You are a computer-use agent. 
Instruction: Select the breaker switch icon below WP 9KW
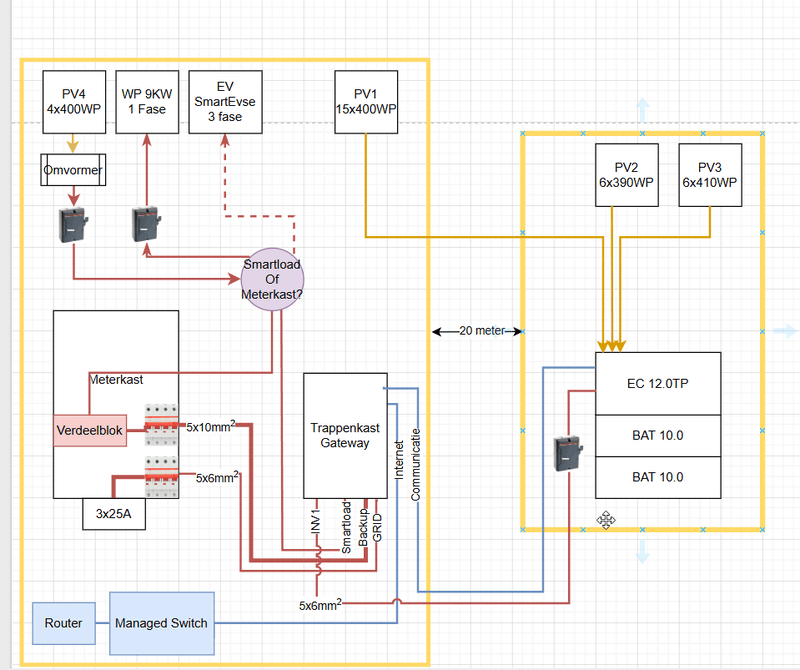point(146,224)
